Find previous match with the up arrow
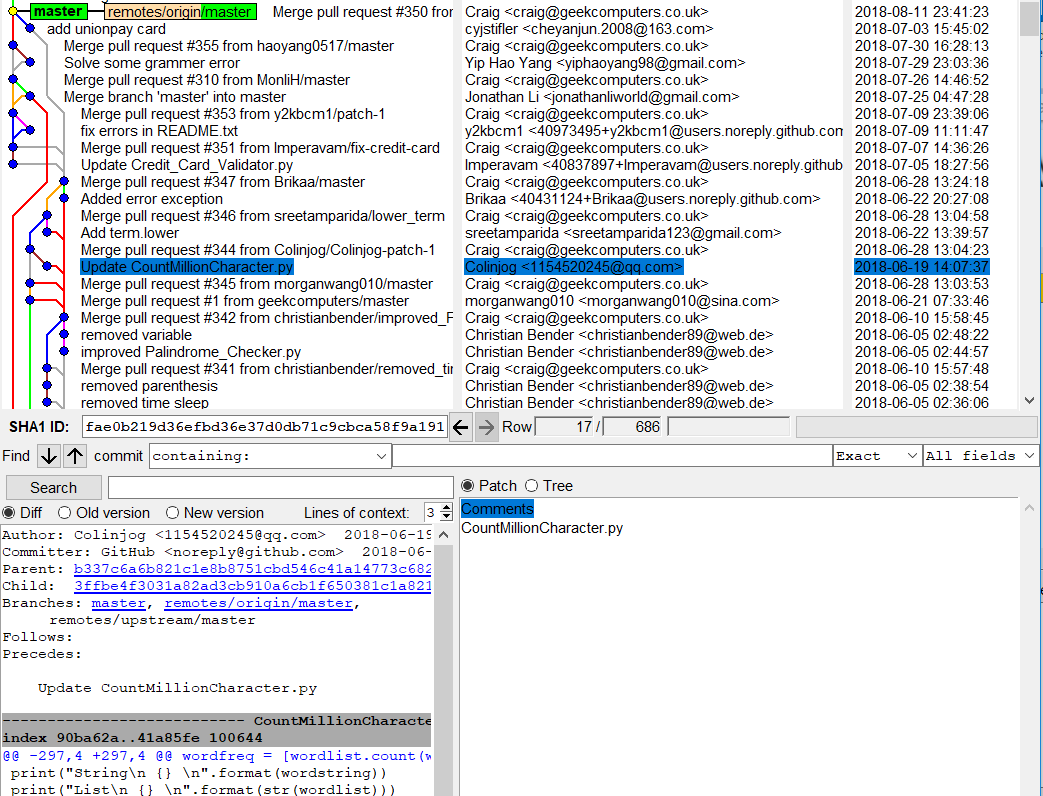1043x796 pixels. (x=75, y=456)
